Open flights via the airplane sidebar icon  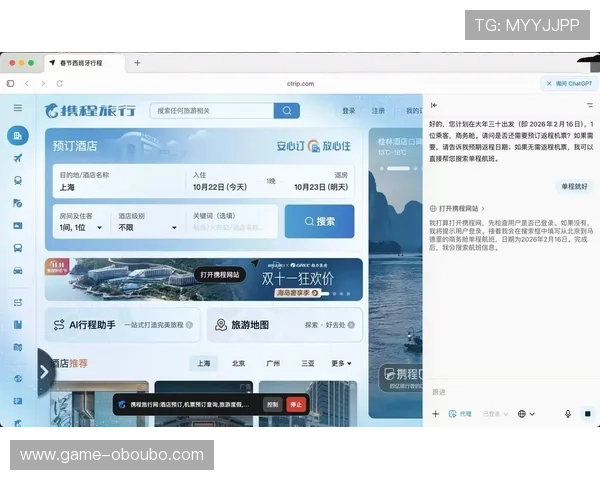[x=18, y=158]
